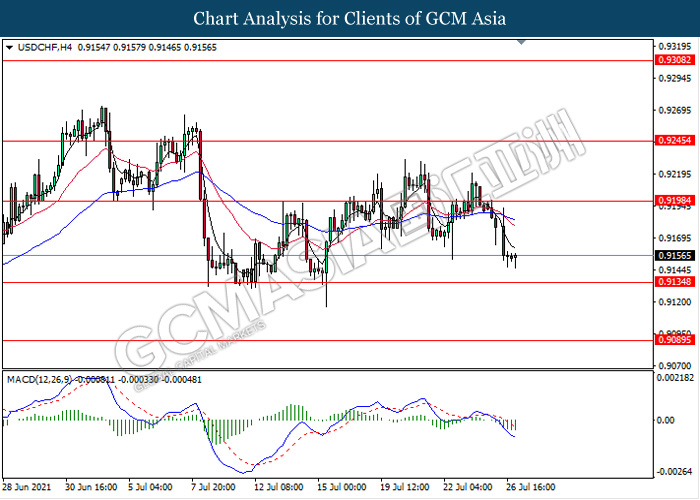Click the 0.93082 red price level label

675,60
